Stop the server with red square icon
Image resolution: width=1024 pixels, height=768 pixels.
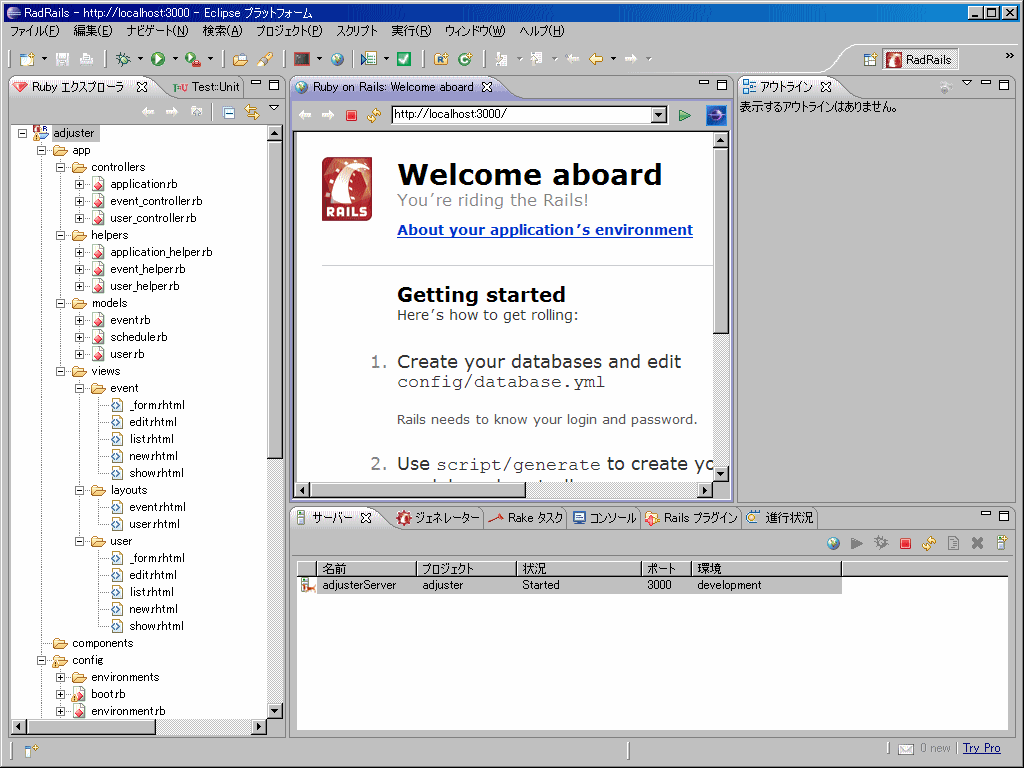pos(905,543)
